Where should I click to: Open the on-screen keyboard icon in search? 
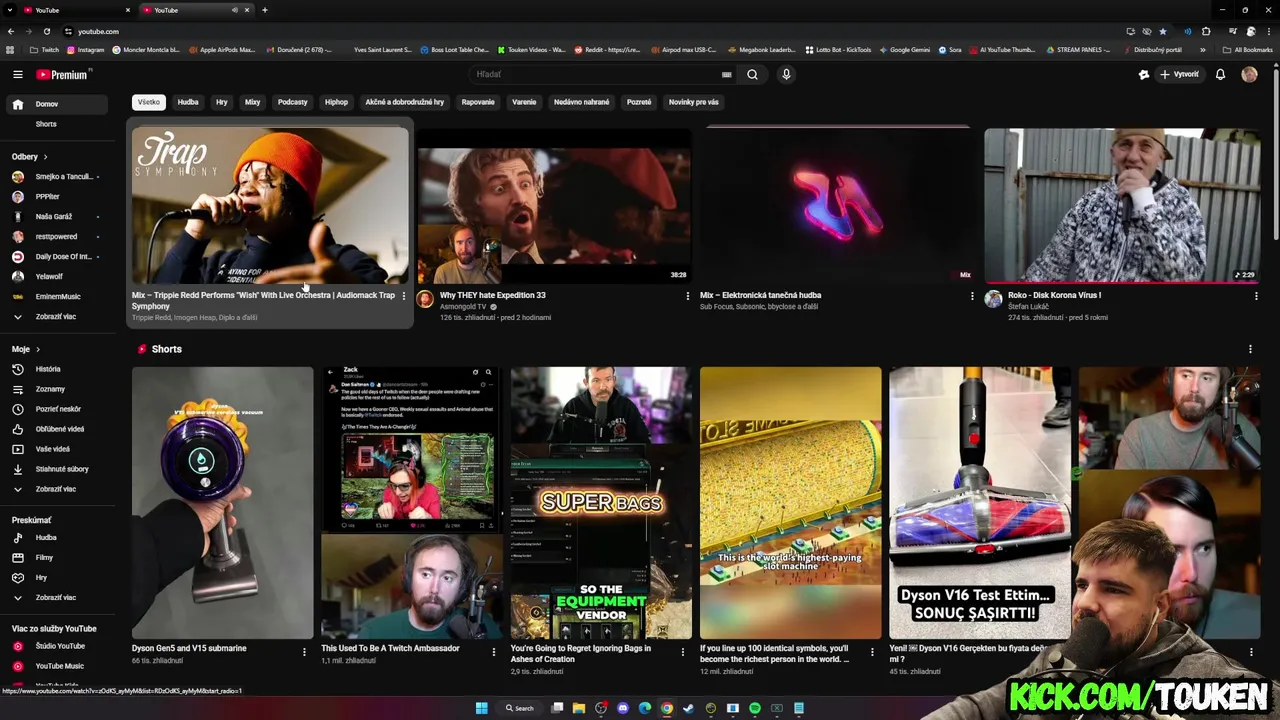click(x=727, y=74)
